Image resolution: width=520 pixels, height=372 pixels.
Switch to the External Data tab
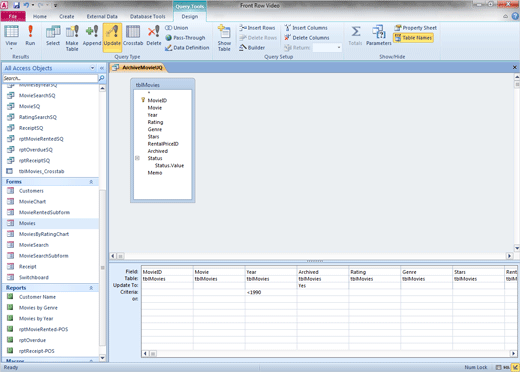[x=102, y=16]
